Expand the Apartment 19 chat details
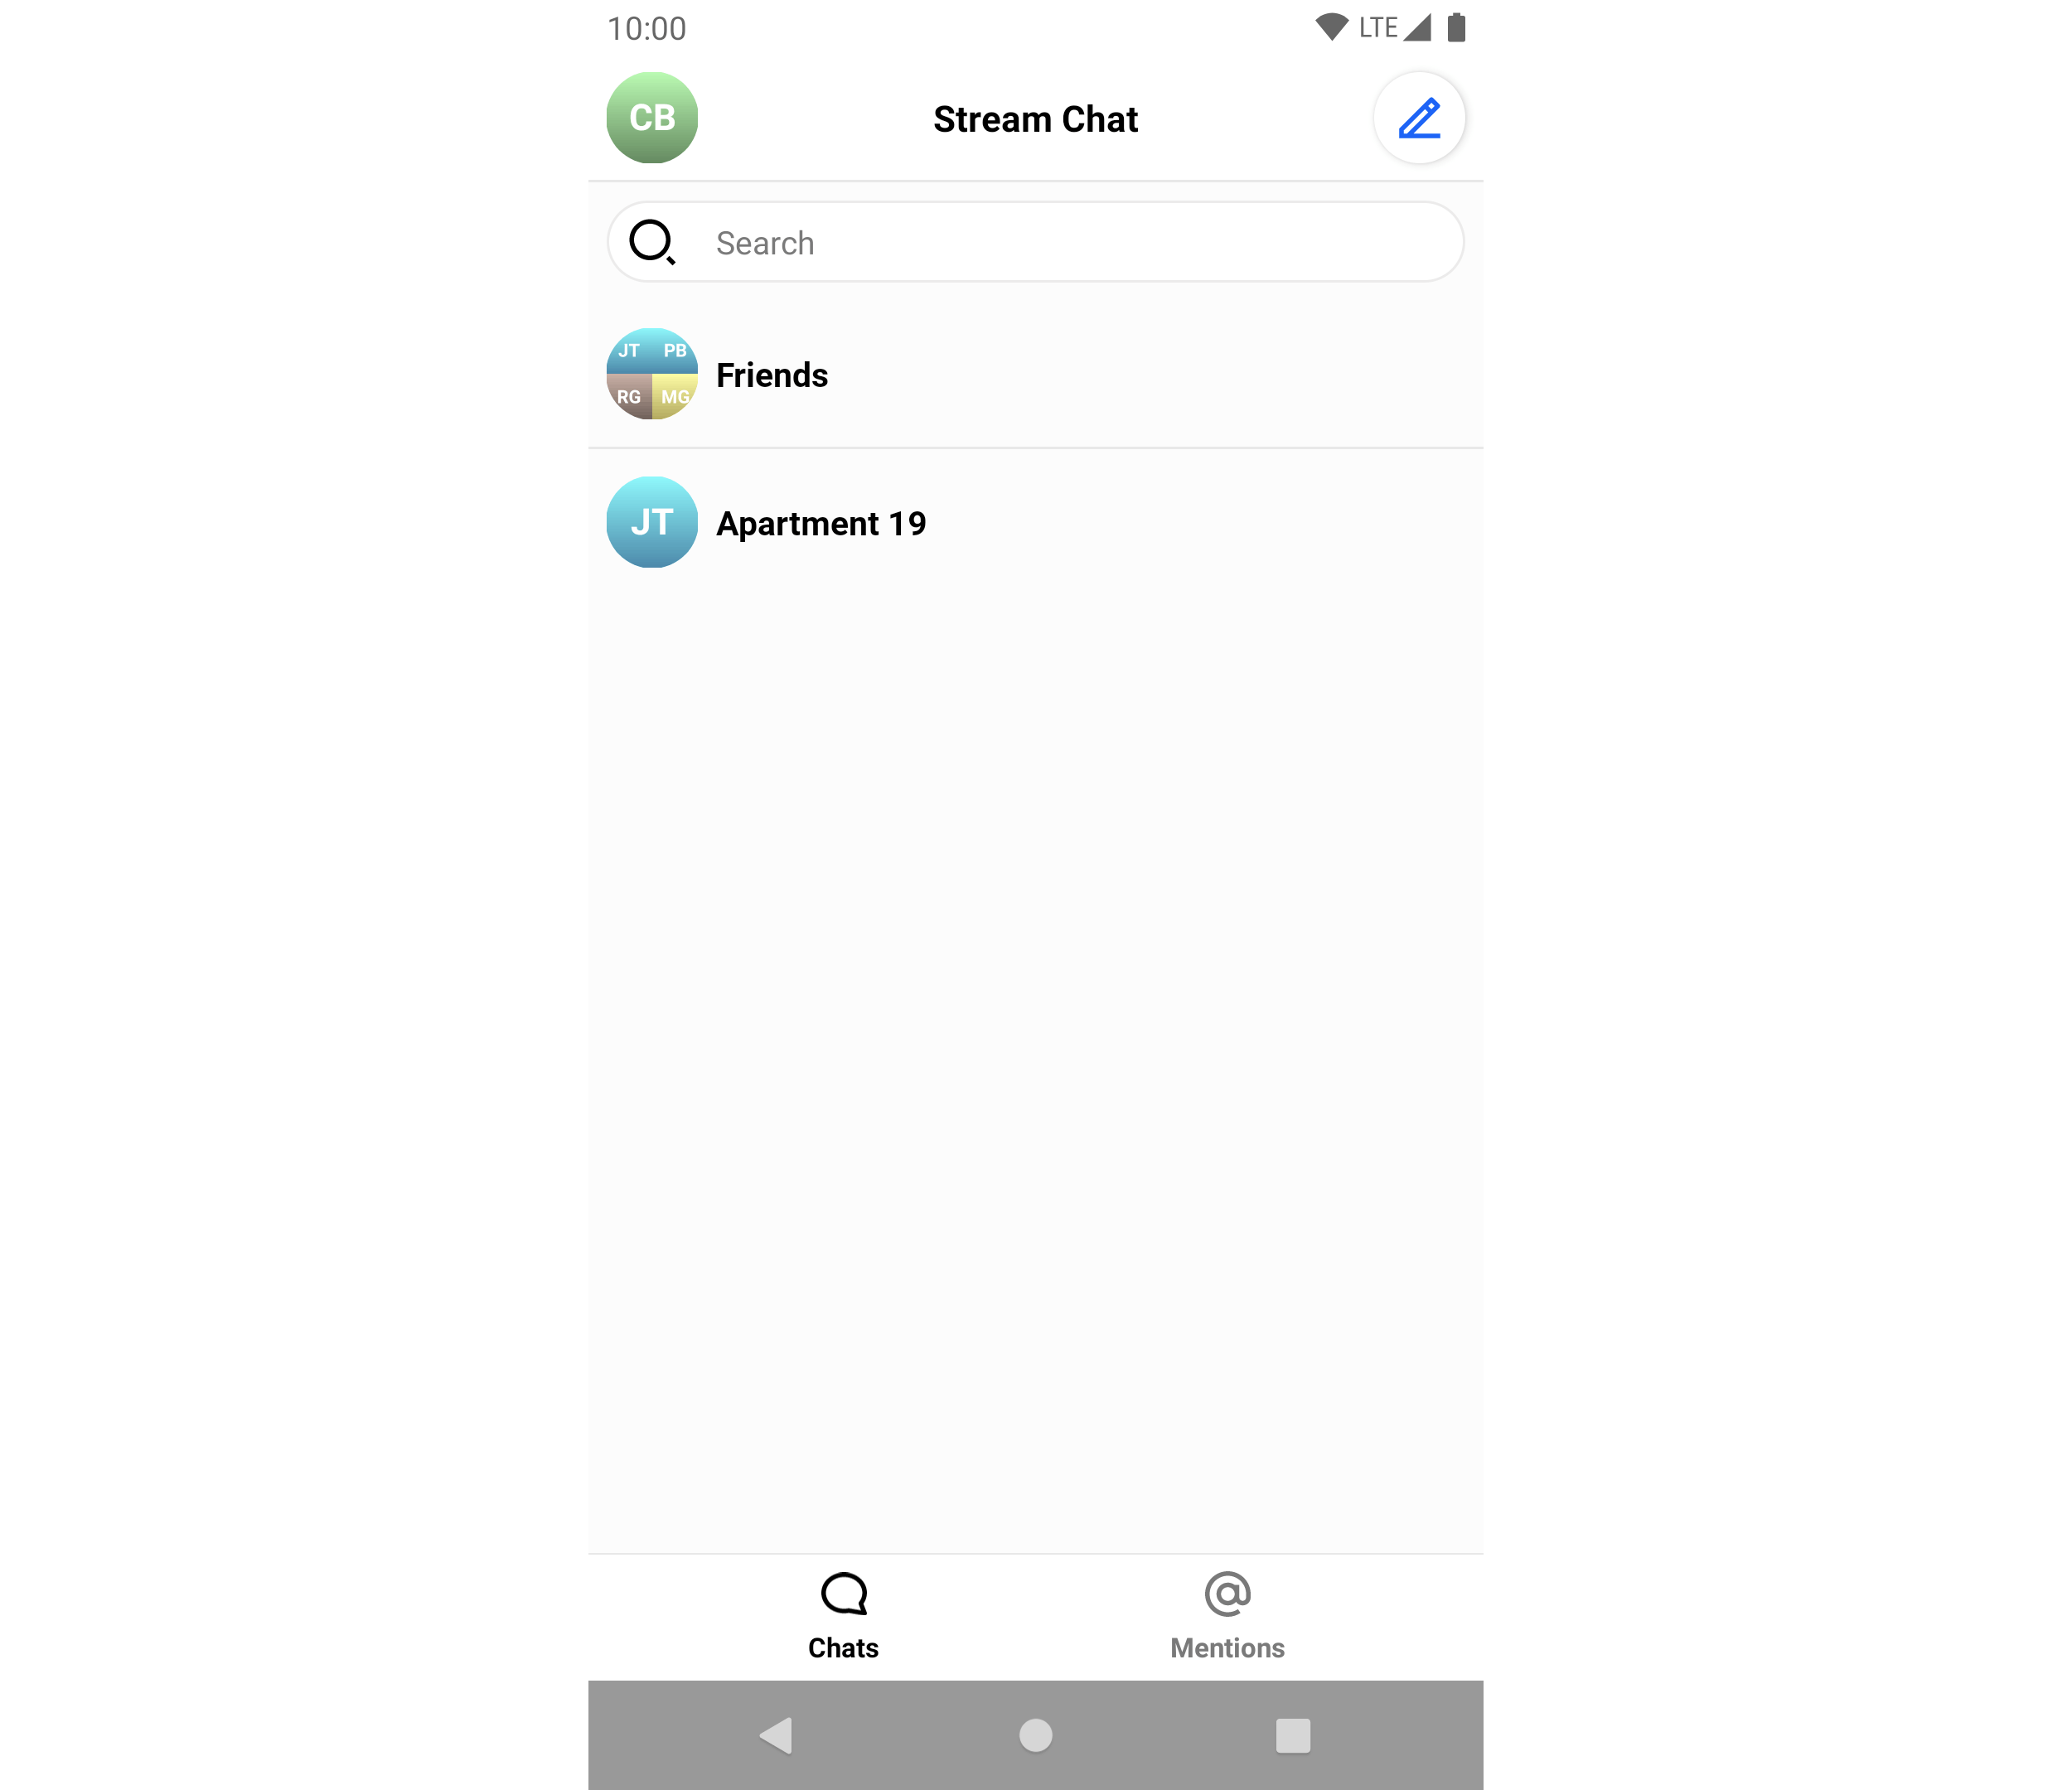The height and width of the screenshot is (1790, 2072). click(1036, 521)
